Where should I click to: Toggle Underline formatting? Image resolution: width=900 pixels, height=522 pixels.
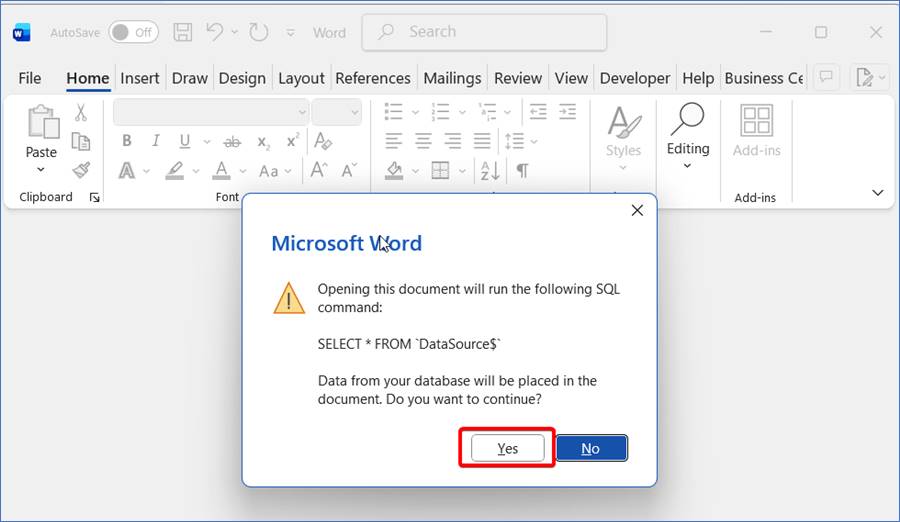185,141
